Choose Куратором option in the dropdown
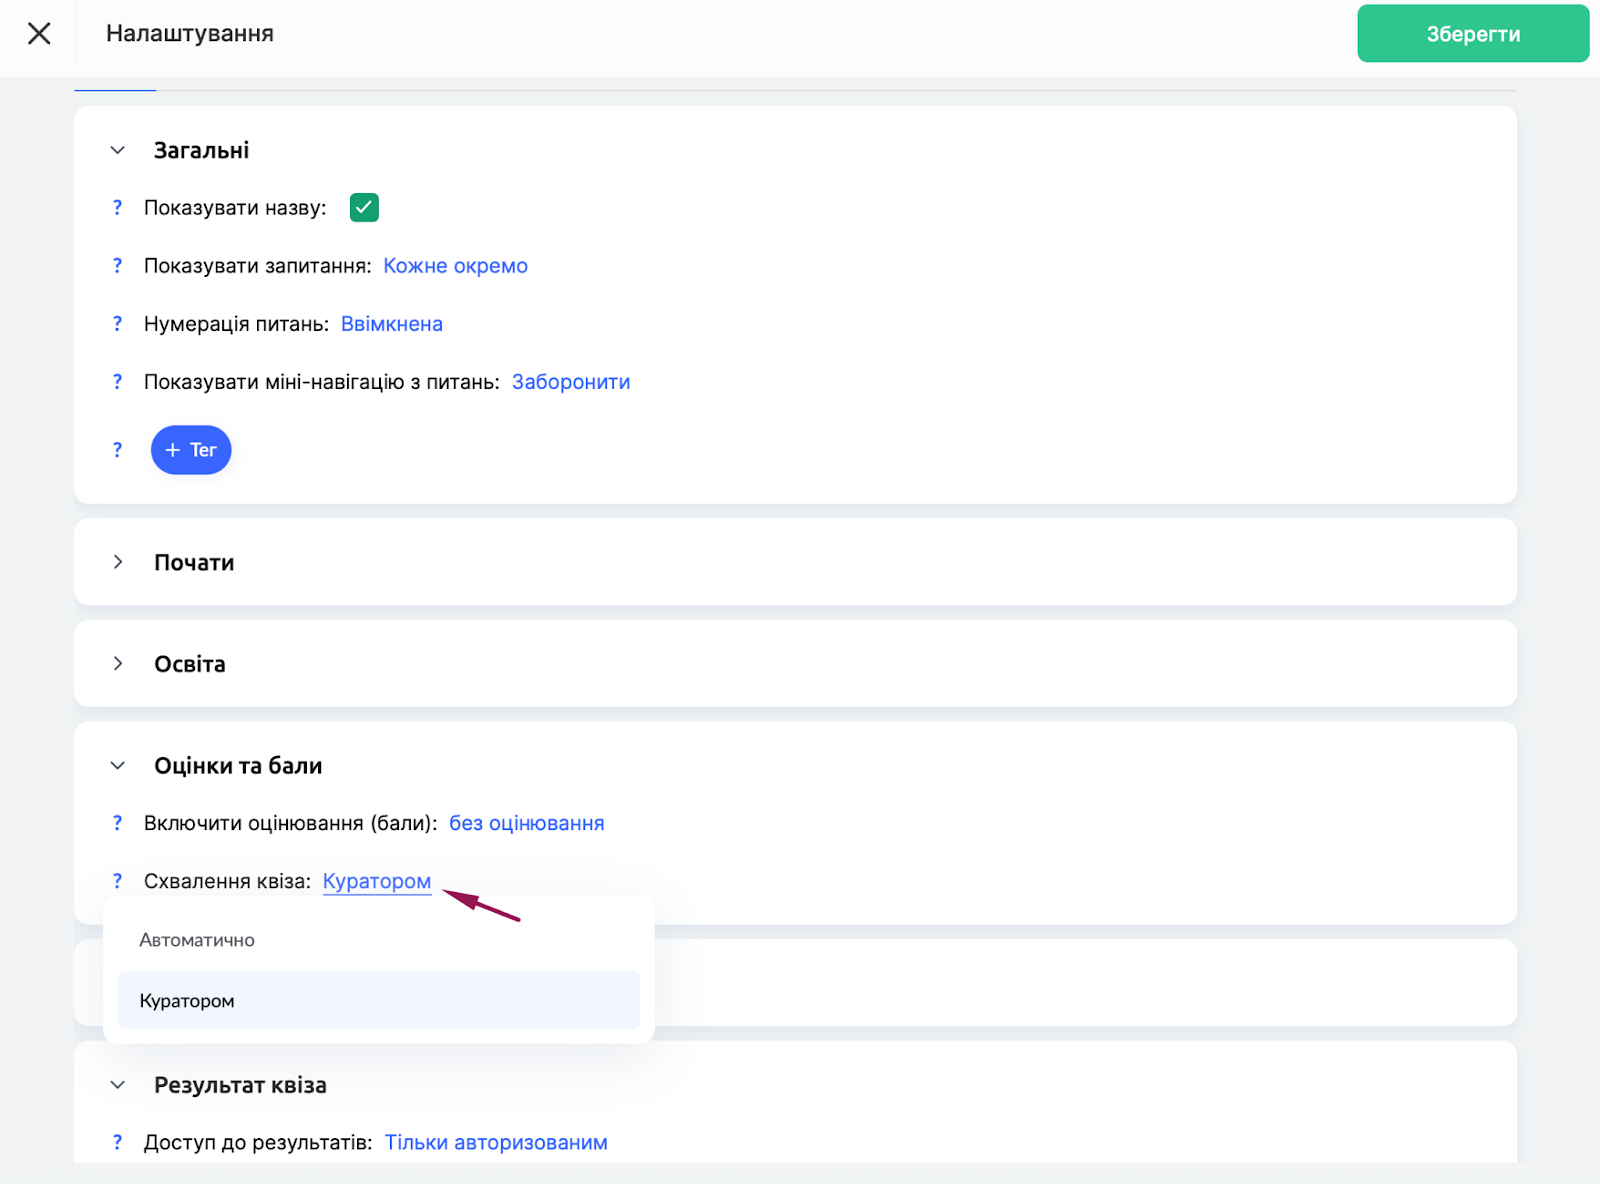 [187, 1001]
